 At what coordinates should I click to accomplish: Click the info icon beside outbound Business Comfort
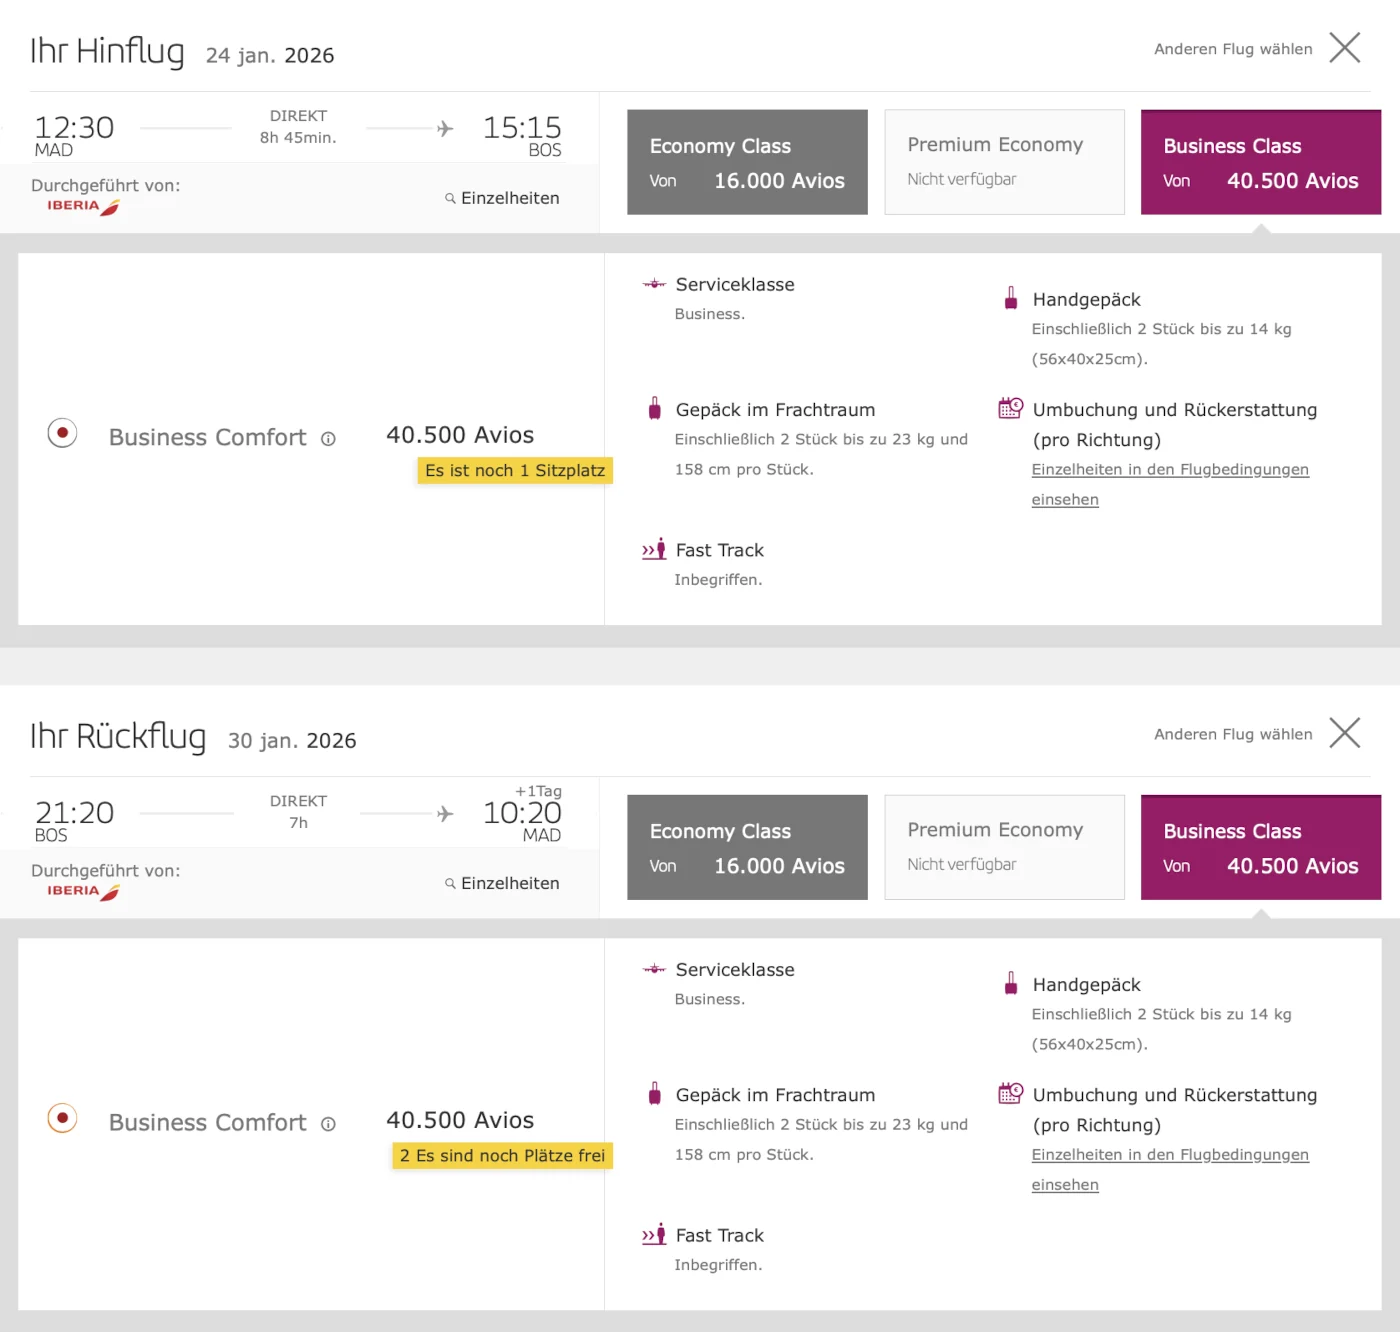[x=328, y=439]
